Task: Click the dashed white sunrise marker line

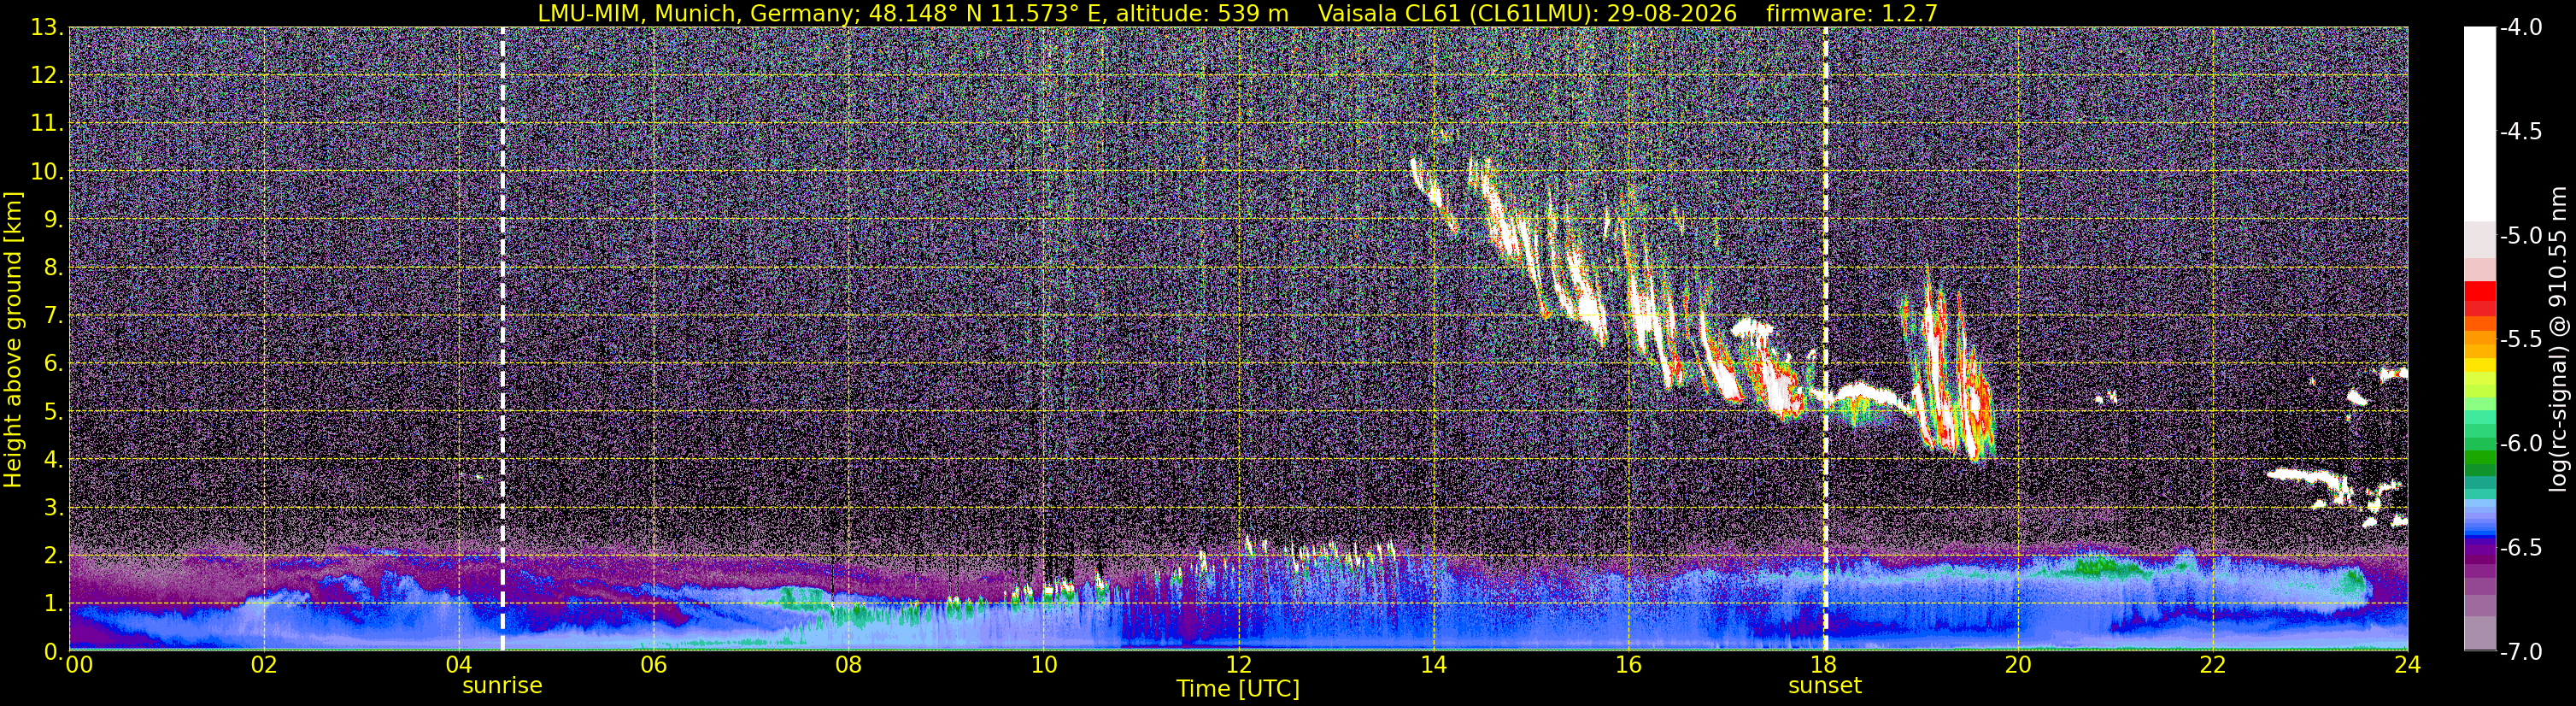Action: 502,339
